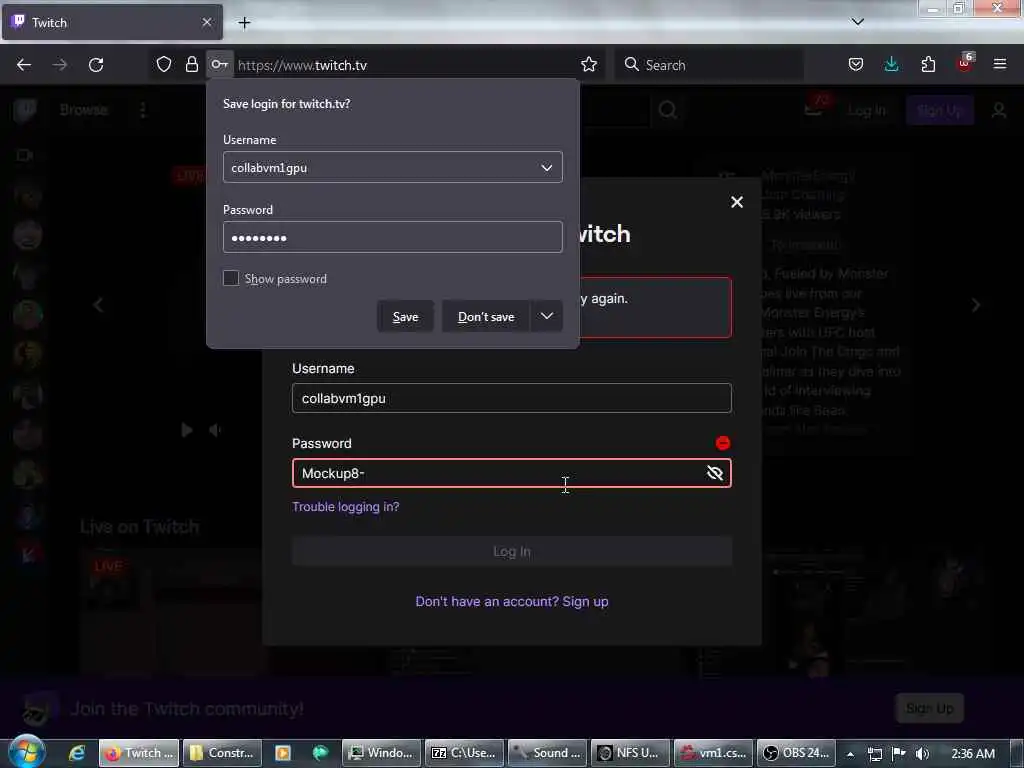
Task: Click the Twitch Browse nav link
Action: tap(84, 110)
